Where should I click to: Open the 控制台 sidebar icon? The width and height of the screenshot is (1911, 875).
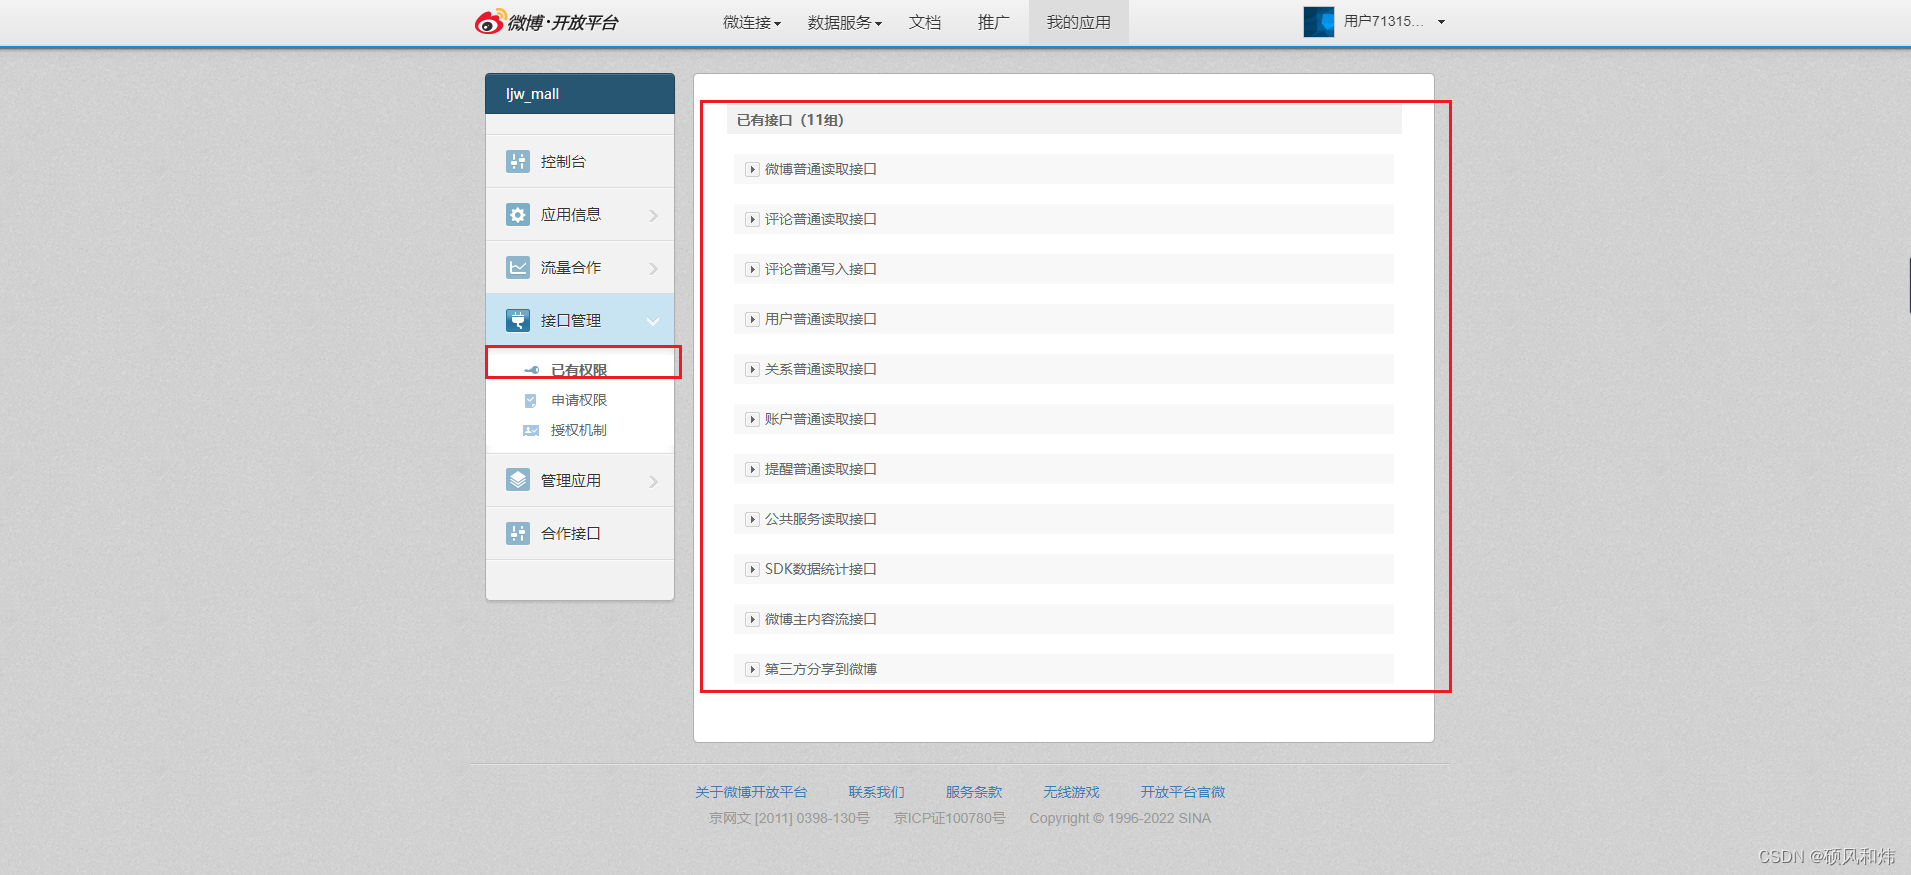(x=518, y=161)
